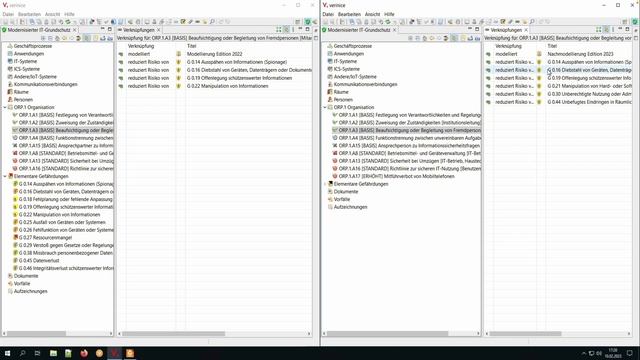
Task: Collapse Elementare Gefährdungen in left window
Action: [5, 176]
